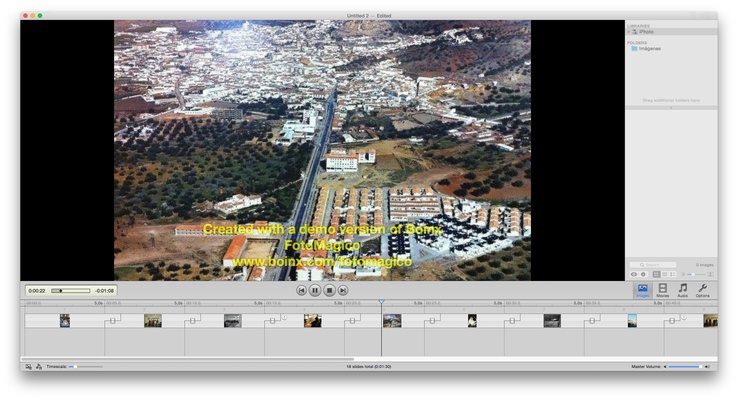The width and height of the screenshot is (738, 400).
Task: Click the 0 images count label
Action: click(705, 265)
